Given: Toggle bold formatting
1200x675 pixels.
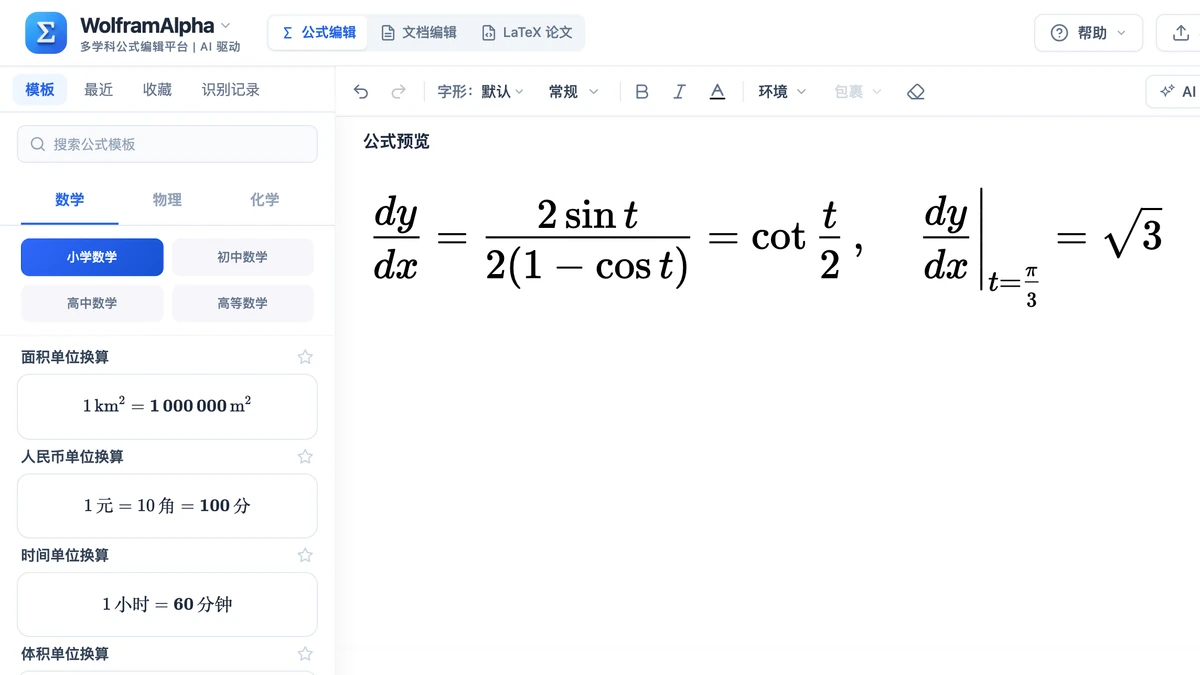Looking at the screenshot, I should click(x=642, y=92).
